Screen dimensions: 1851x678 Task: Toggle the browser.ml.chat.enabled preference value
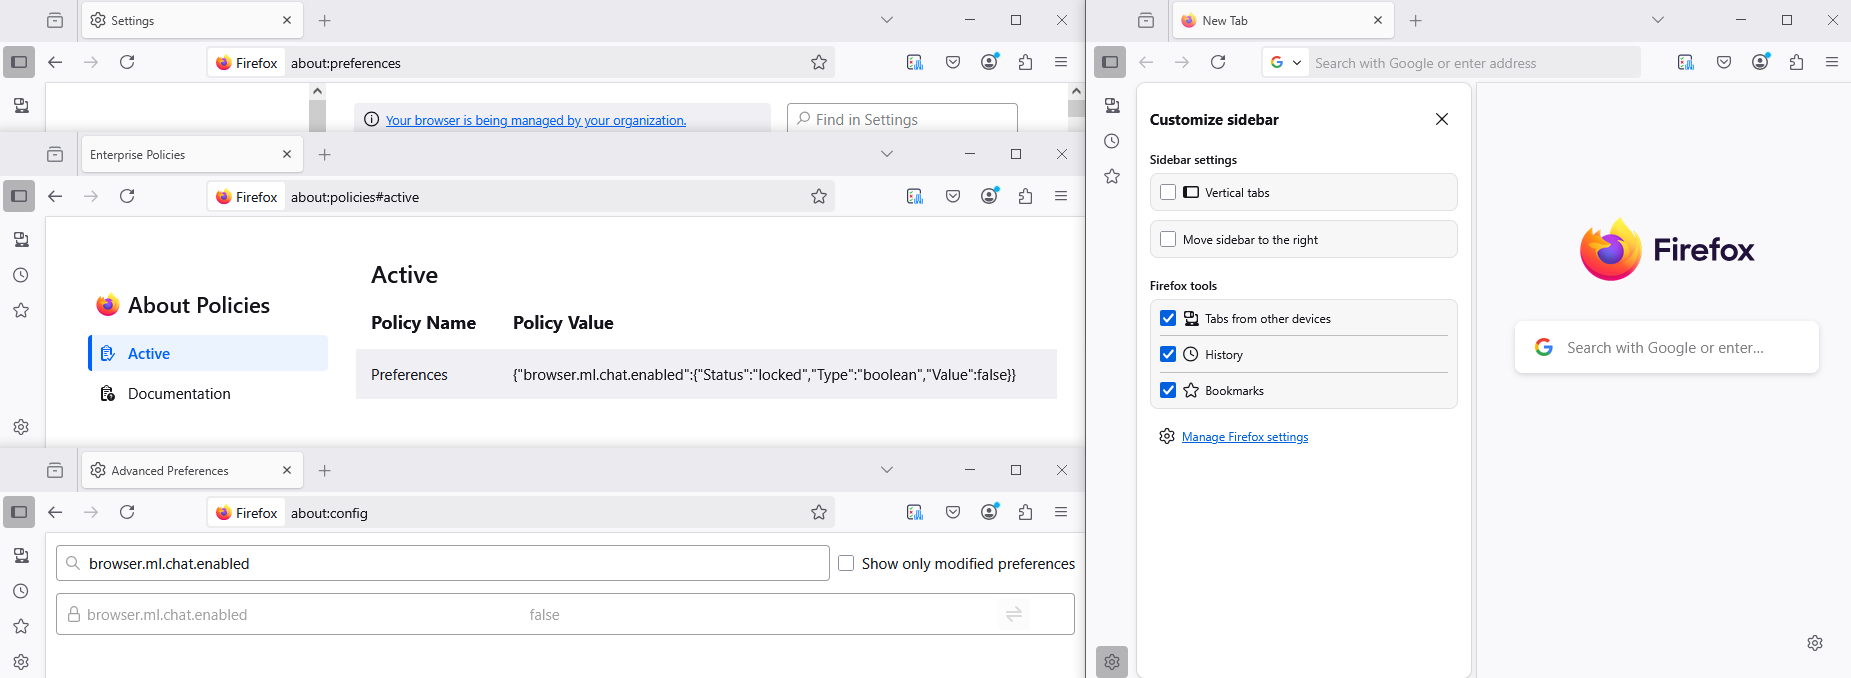click(x=1014, y=614)
